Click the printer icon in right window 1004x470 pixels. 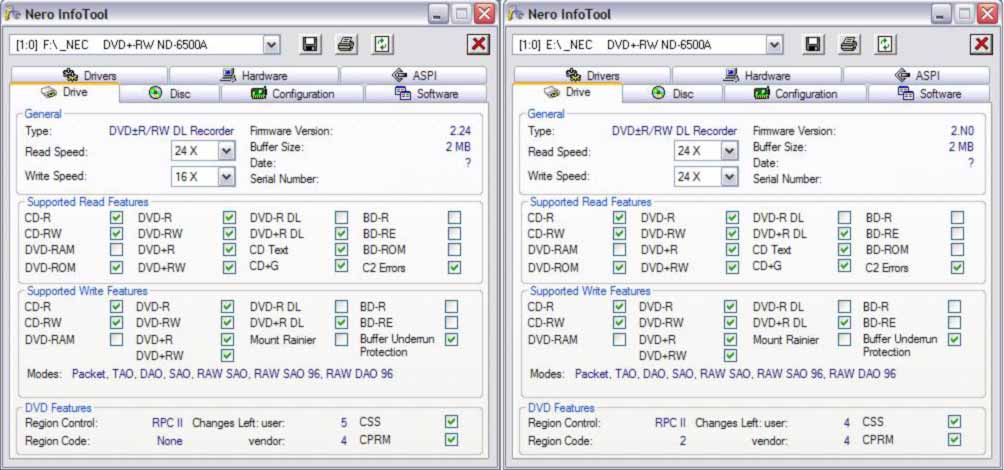tap(849, 45)
